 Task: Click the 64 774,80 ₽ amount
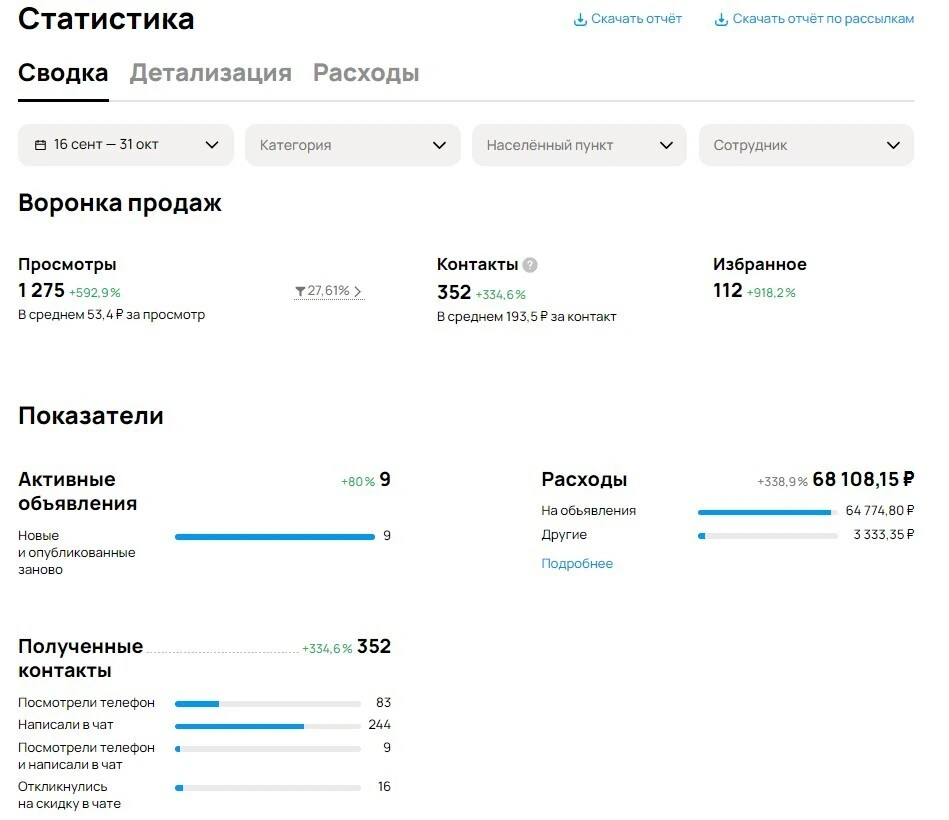880,510
